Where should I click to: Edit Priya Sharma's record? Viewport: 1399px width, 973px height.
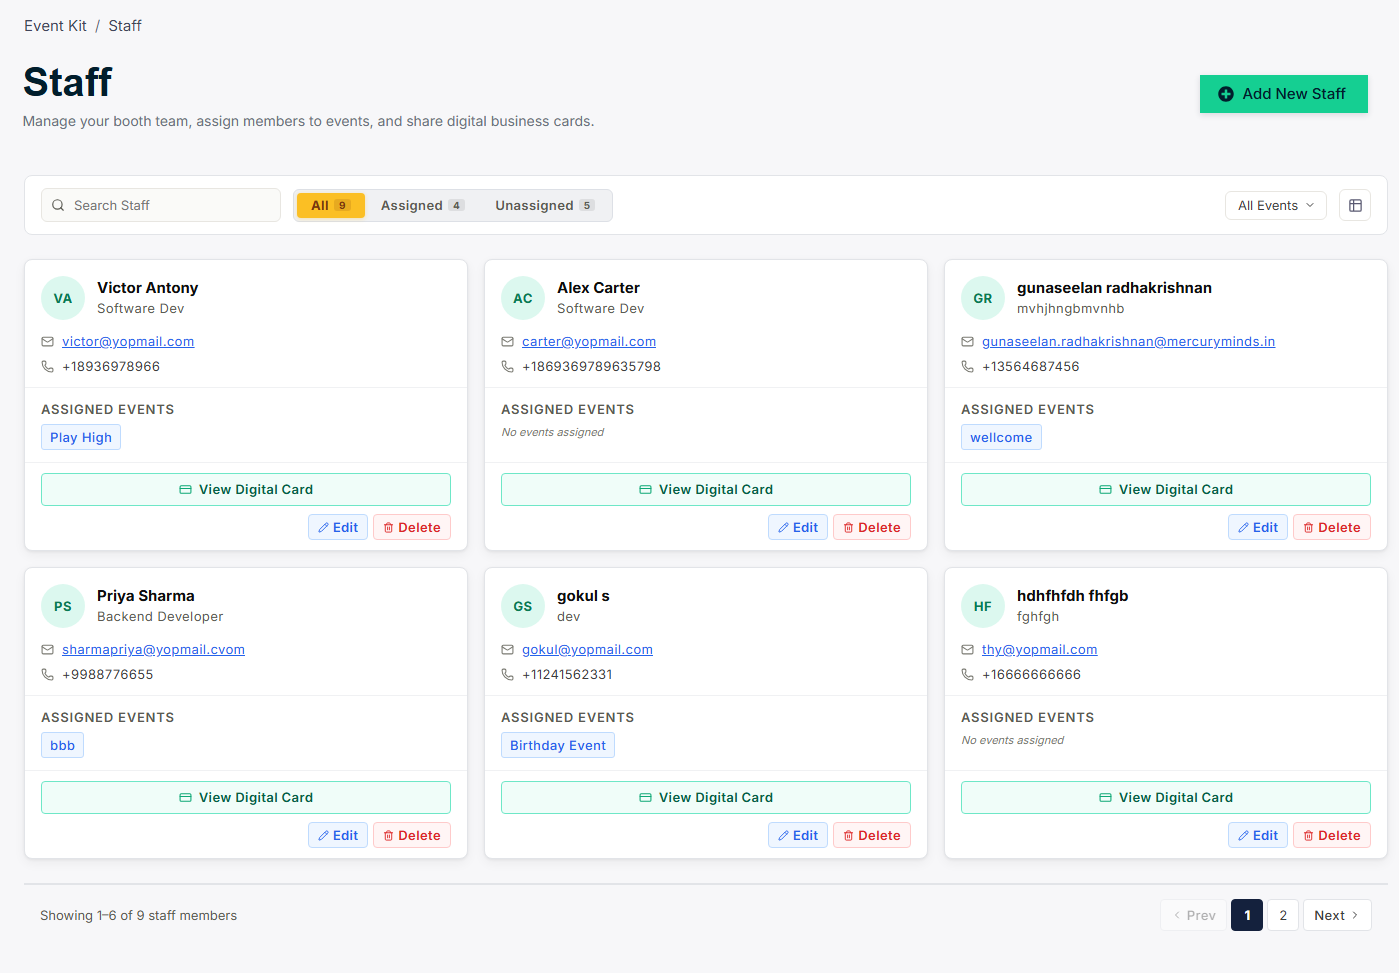(338, 835)
